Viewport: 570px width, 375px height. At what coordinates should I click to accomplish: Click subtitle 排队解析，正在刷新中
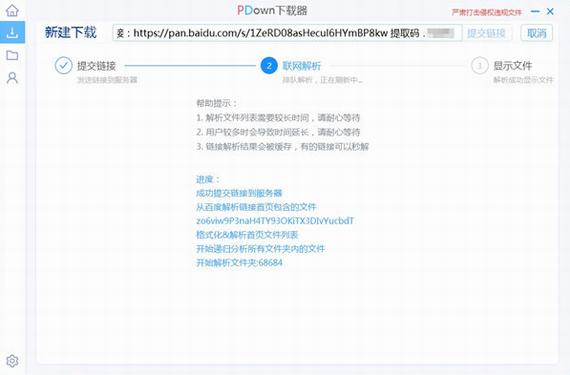click(323, 80)
